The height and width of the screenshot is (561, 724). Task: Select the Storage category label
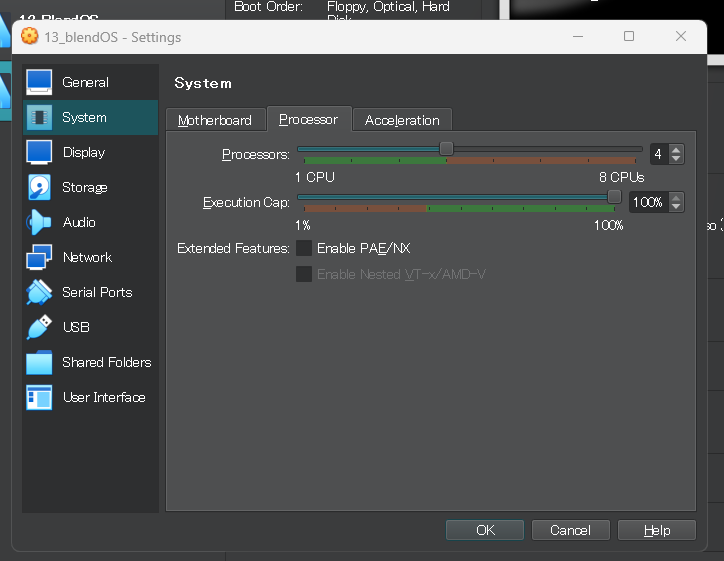click(x=84, y=188)
